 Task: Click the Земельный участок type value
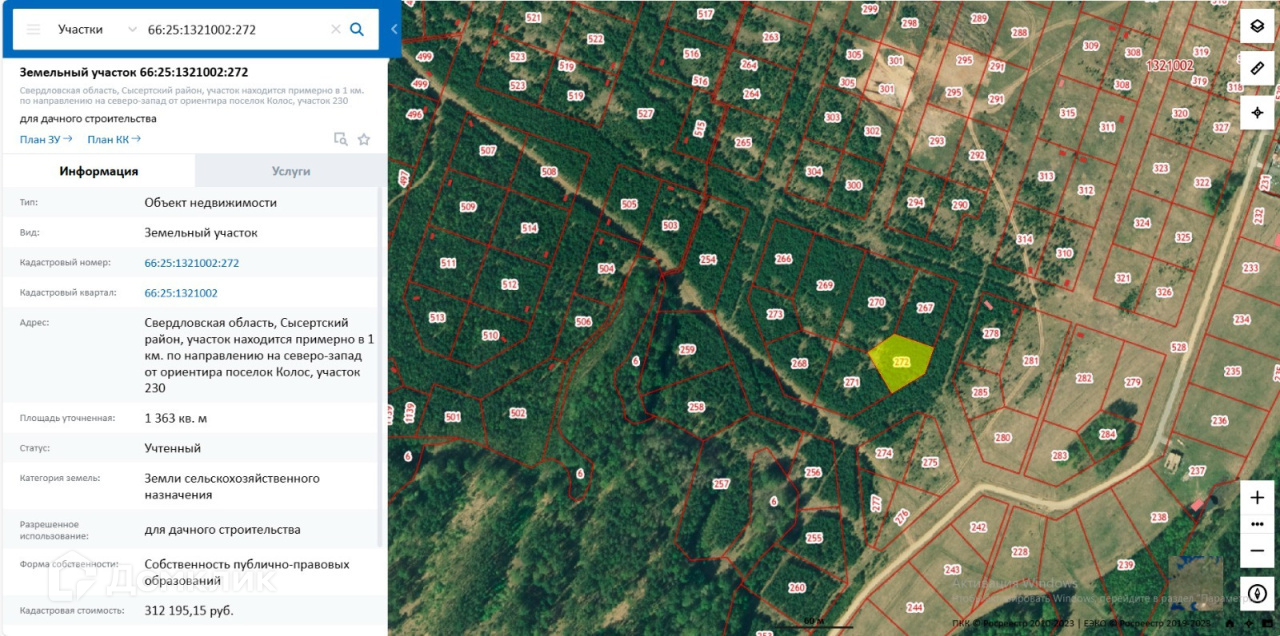[x=201, y=233]
